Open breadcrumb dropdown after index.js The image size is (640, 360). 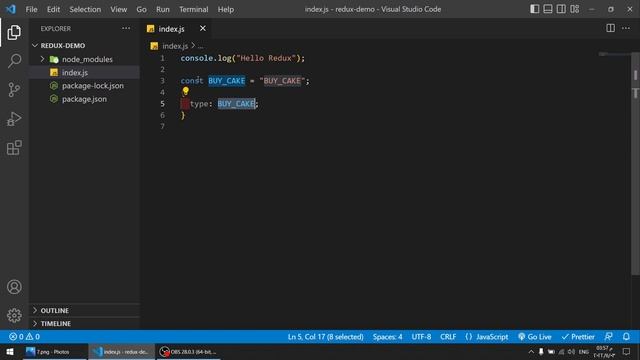pos(200,46)
